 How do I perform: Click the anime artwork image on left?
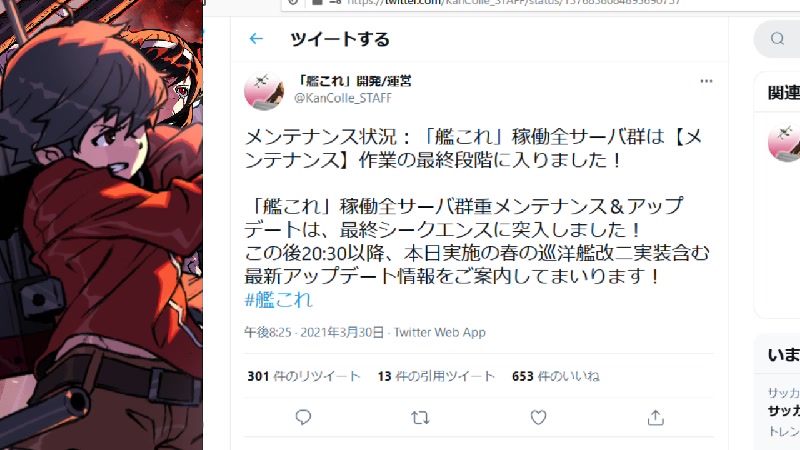click(x=101, y=225)
